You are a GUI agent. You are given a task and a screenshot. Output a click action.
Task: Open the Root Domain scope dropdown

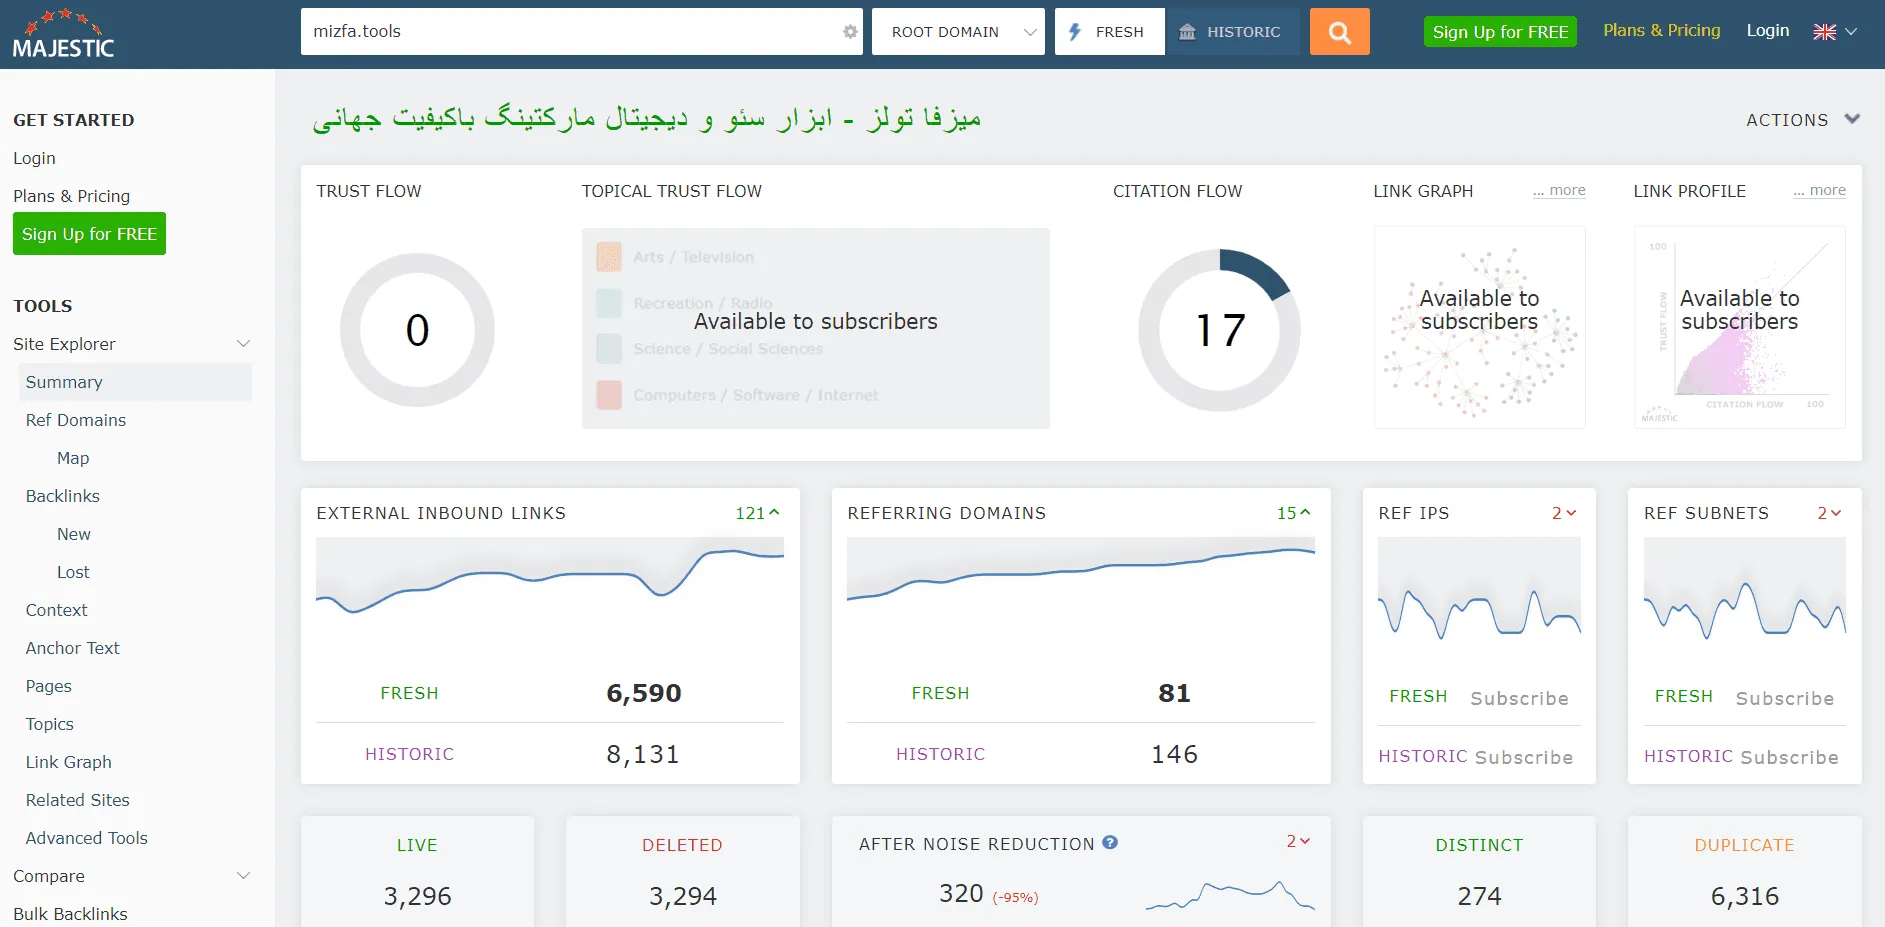958,32
